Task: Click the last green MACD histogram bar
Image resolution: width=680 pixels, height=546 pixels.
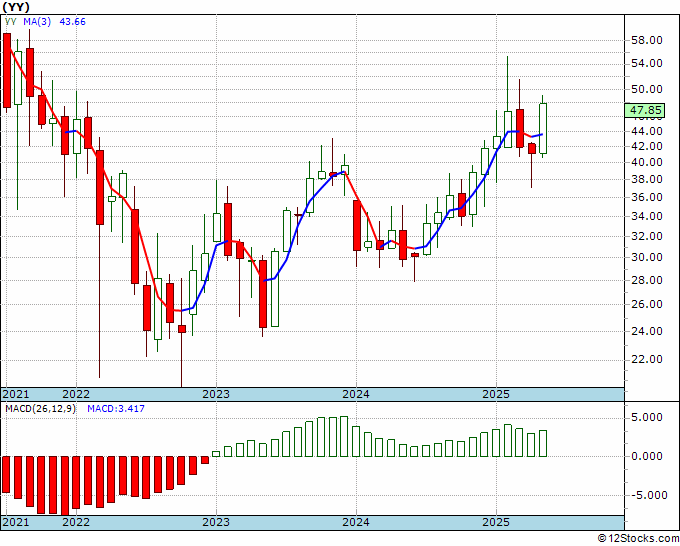Action: pos(543,443)
